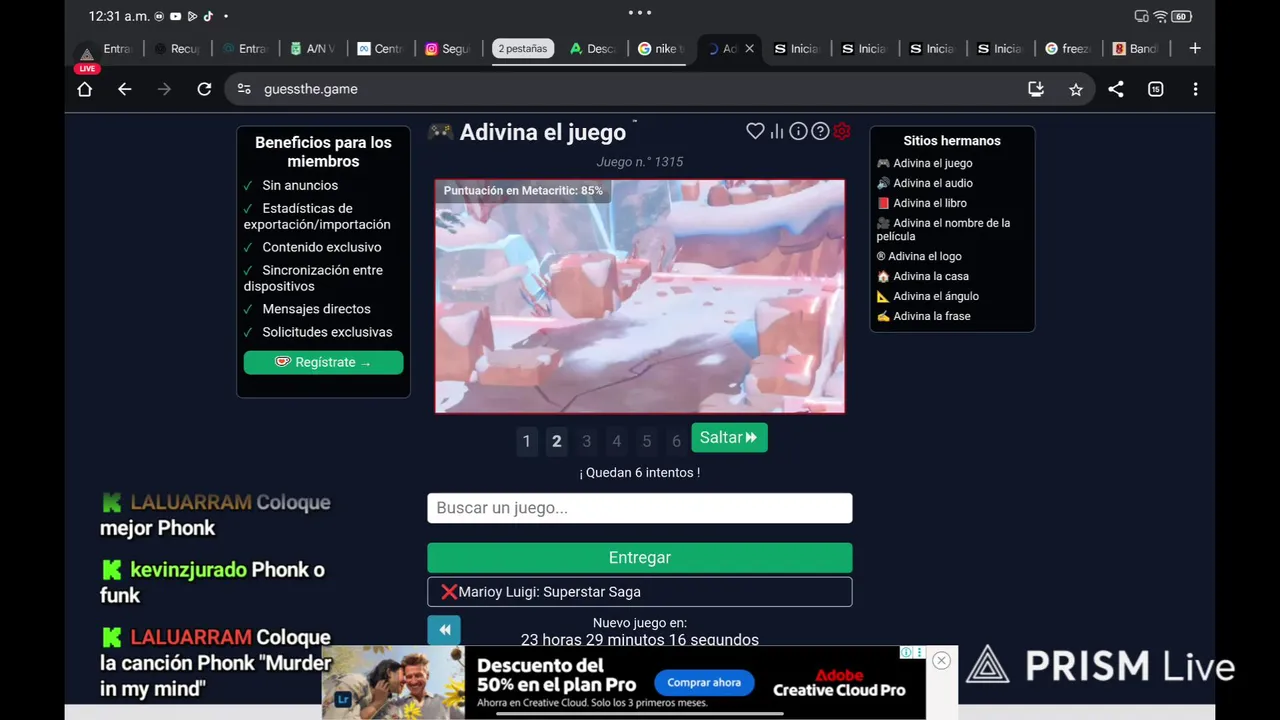Navigate back in the browser
The height and width of the screenshot is (720, 1280).
[124, 89]
